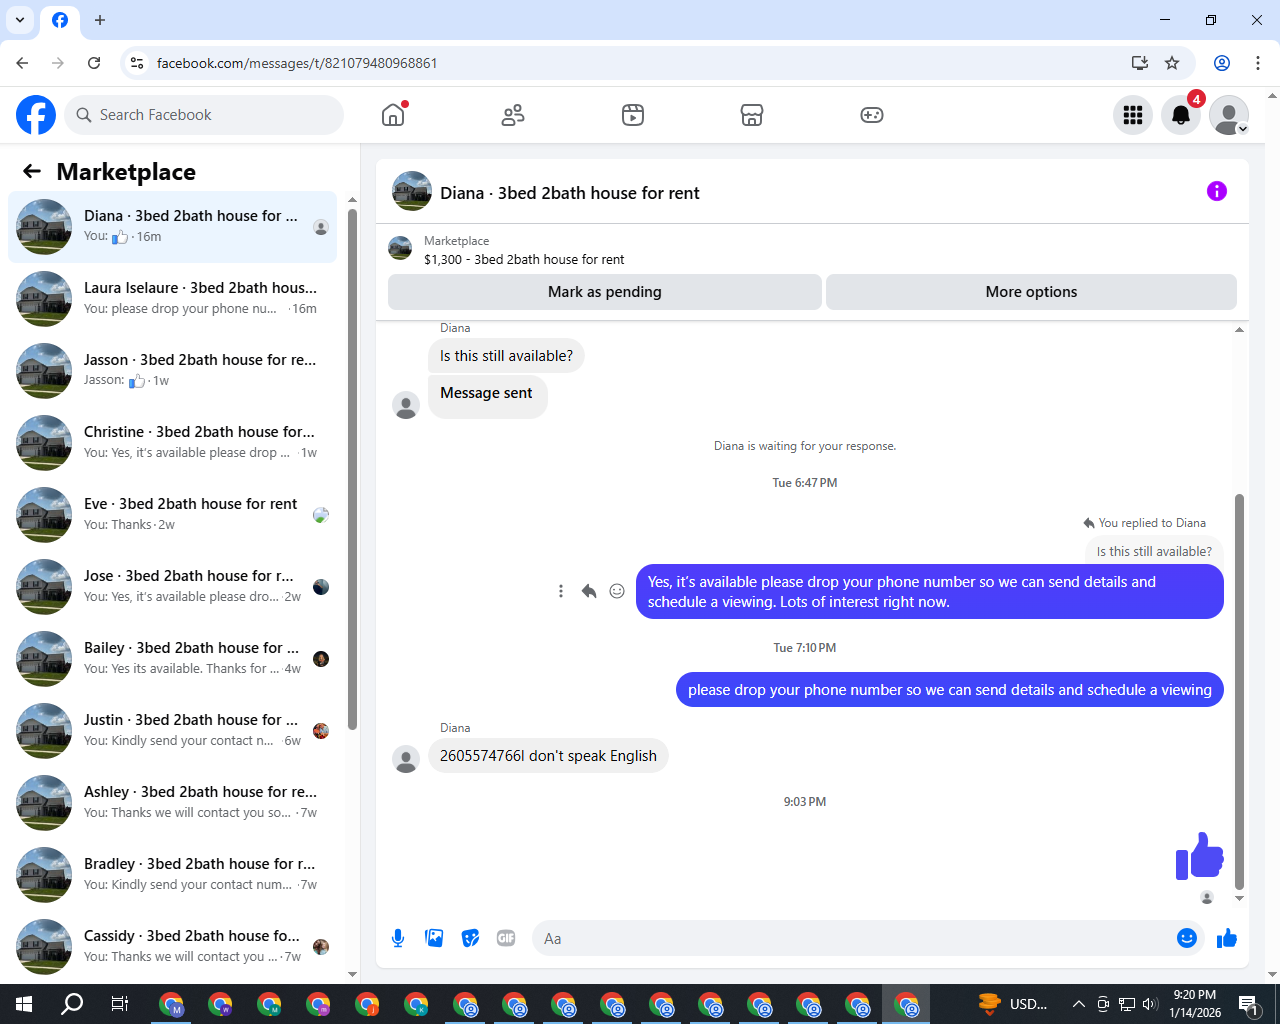
Task: Open Jasson conversation
Action: coord(172,370)
